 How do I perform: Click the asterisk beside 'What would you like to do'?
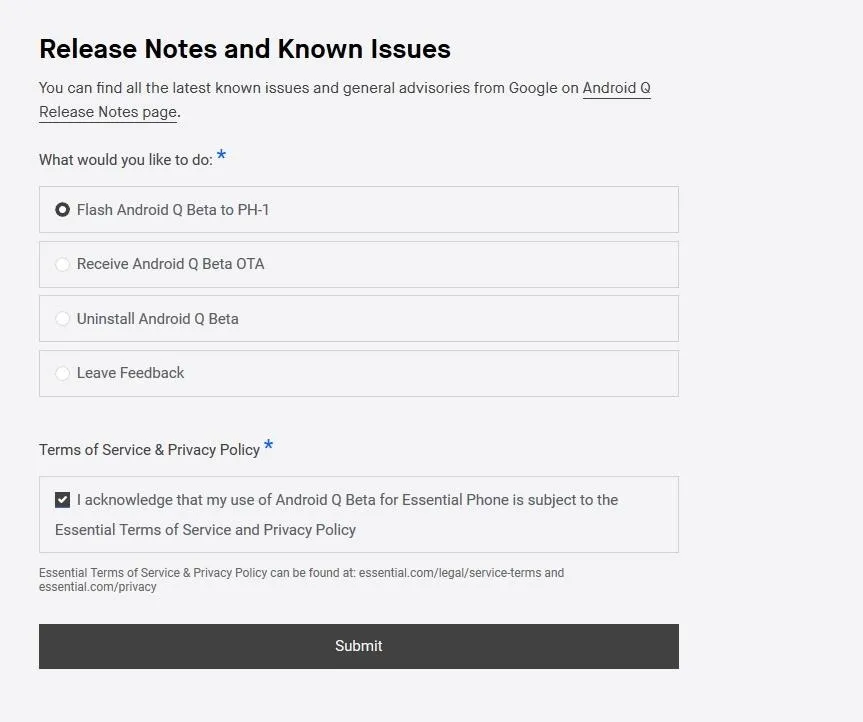tap(221, 155)
